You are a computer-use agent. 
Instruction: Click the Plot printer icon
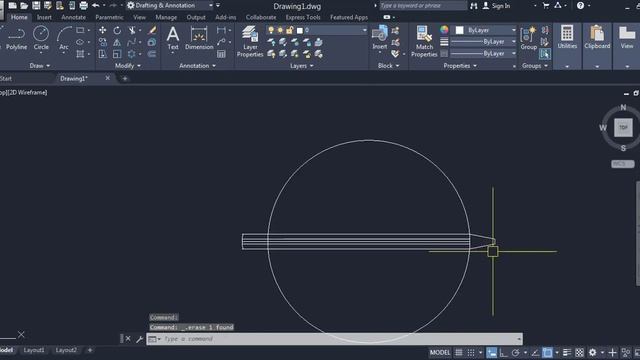[84, 6]
